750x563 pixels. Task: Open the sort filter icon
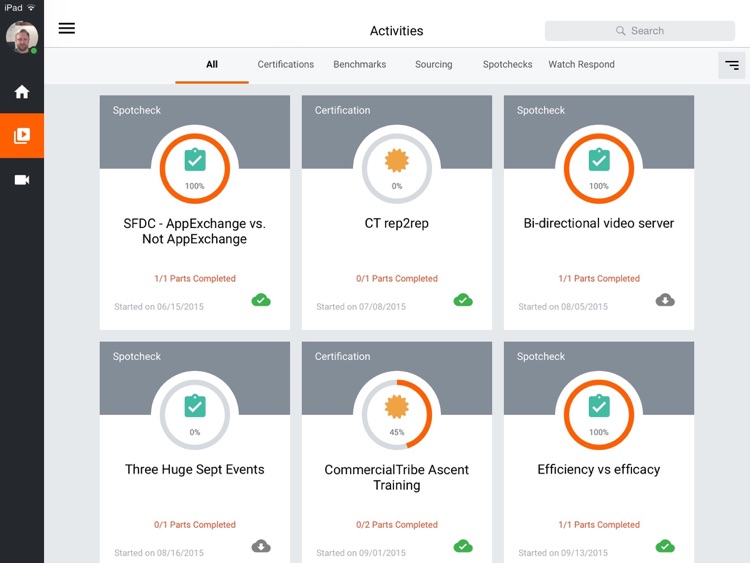[731, 65]
